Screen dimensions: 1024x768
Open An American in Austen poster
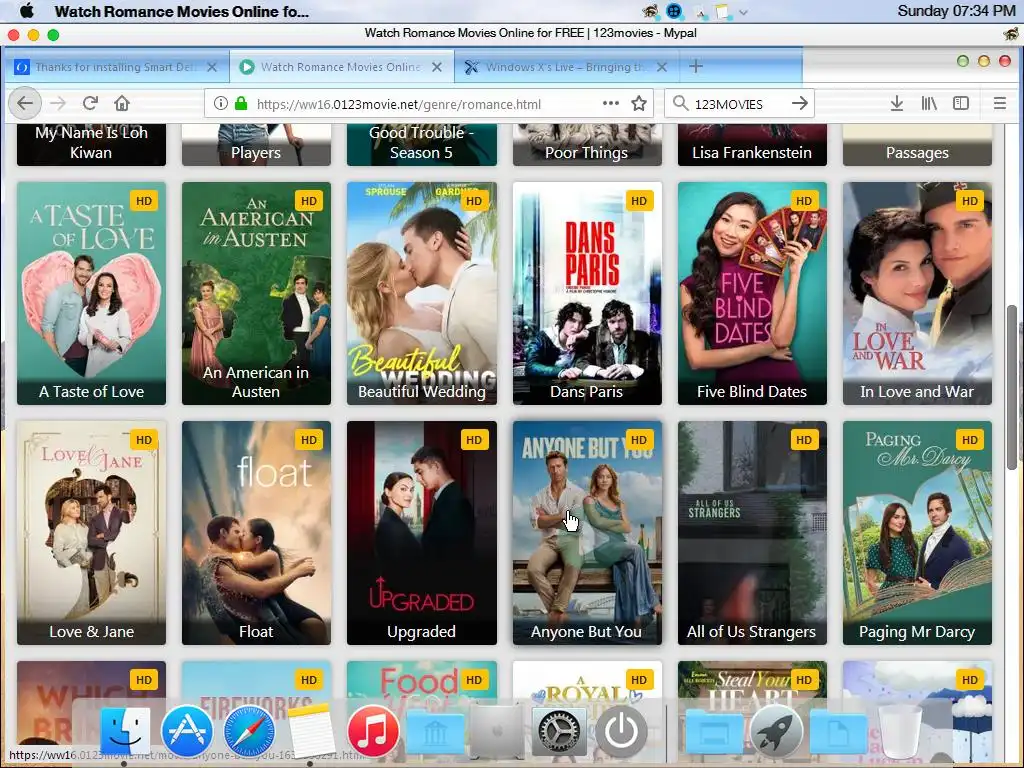(x=256, y=293)
